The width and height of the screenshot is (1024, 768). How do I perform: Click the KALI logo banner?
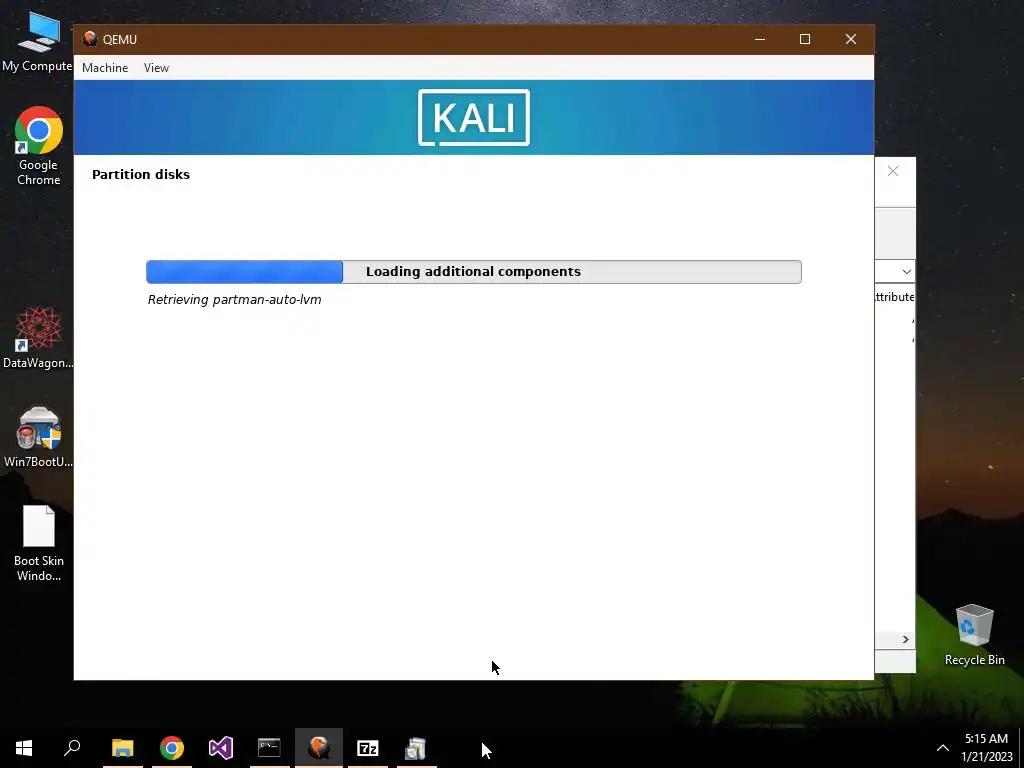click(x=474, y=118)
